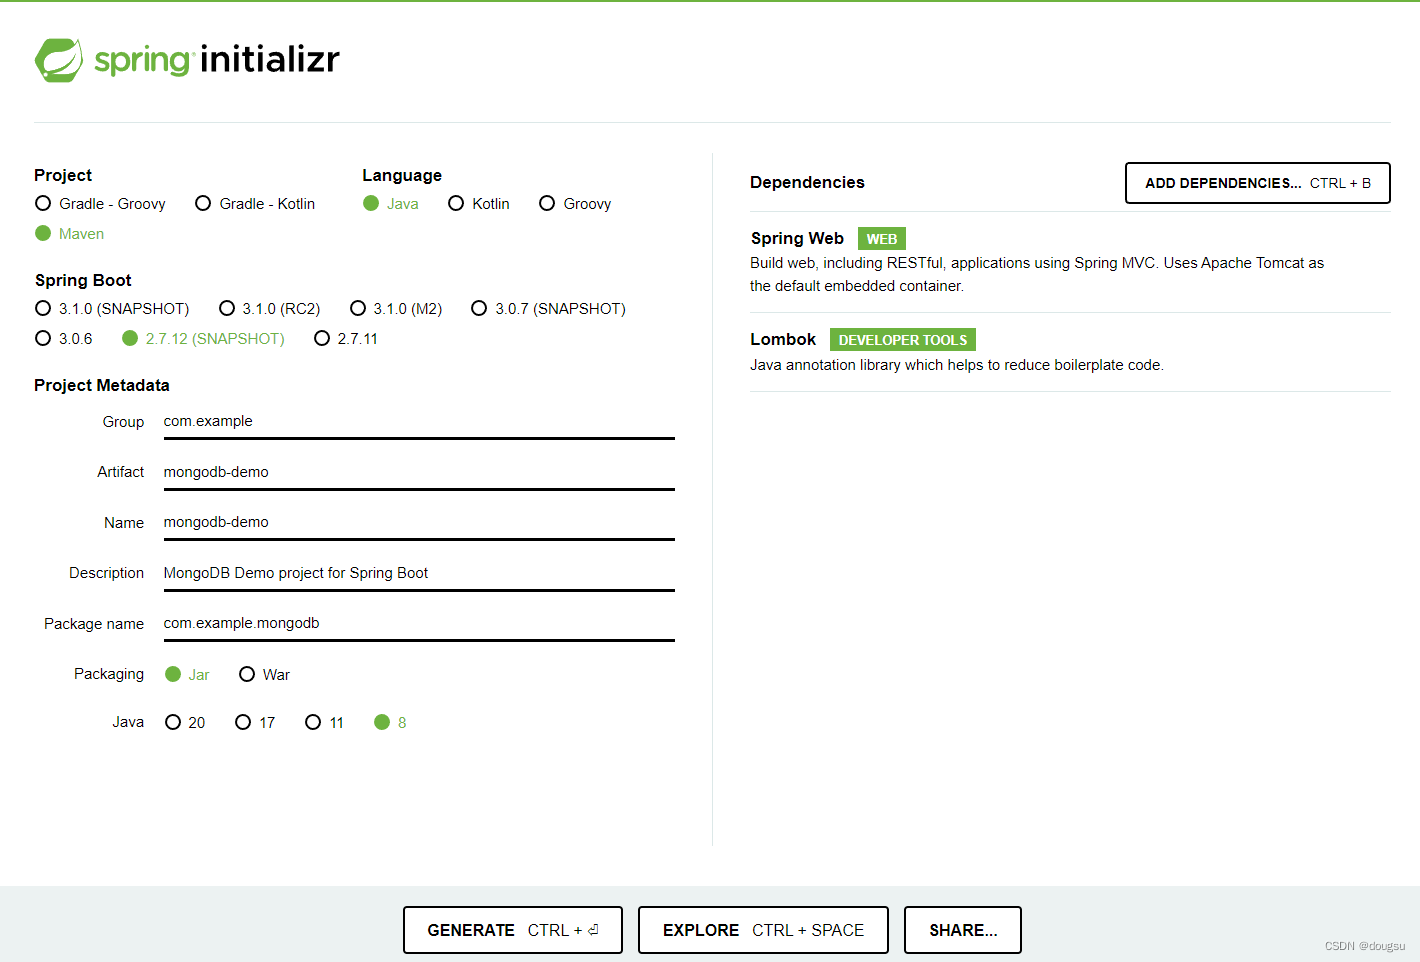Click the Spring Web dependency title
1420x962 pixels.
797,239
